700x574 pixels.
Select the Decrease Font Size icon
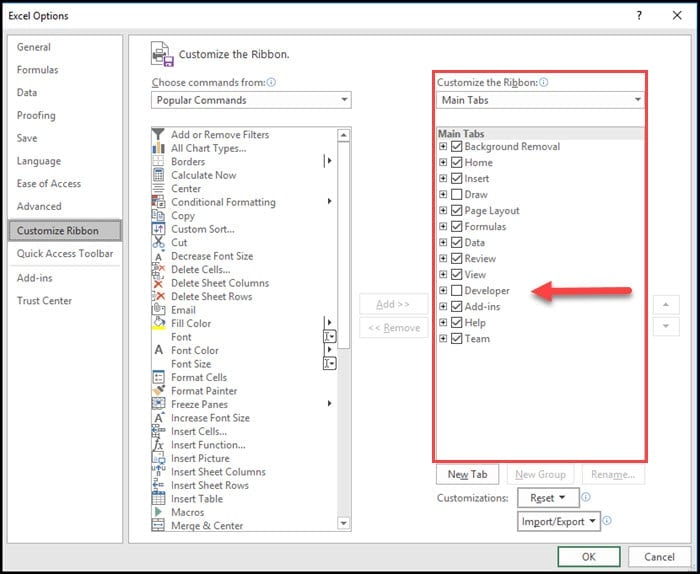(158, 256)
